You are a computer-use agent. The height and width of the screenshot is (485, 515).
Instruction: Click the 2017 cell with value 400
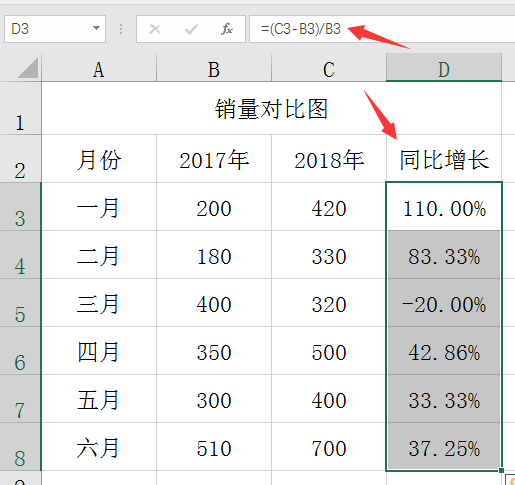click(x=214, y=302)
